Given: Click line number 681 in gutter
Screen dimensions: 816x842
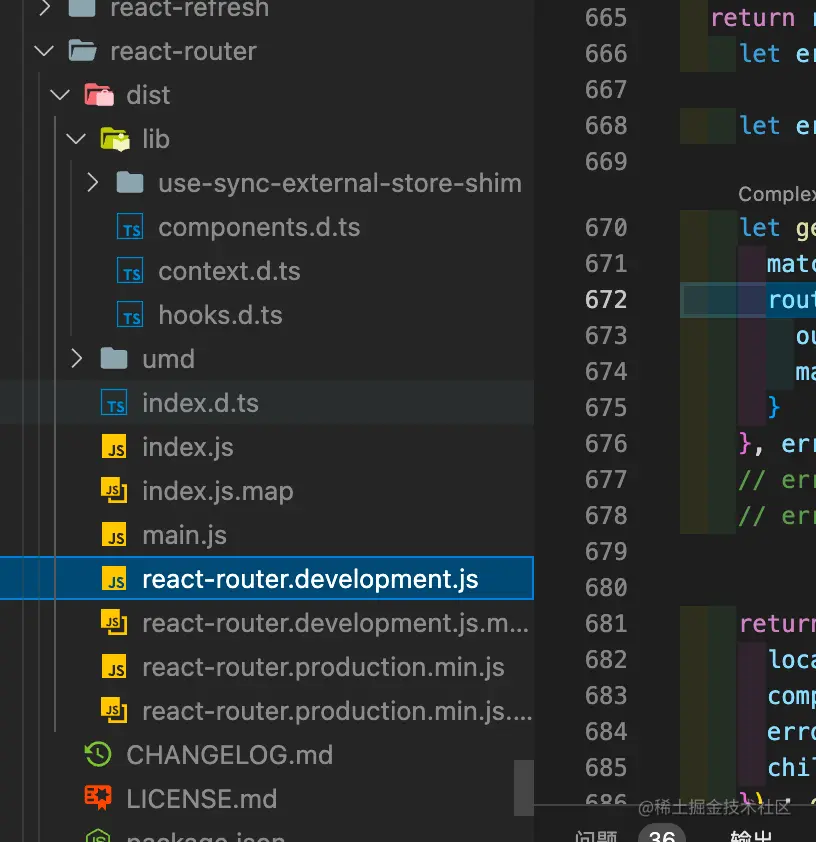Looking at the screenshot, I should coord(606,624).
